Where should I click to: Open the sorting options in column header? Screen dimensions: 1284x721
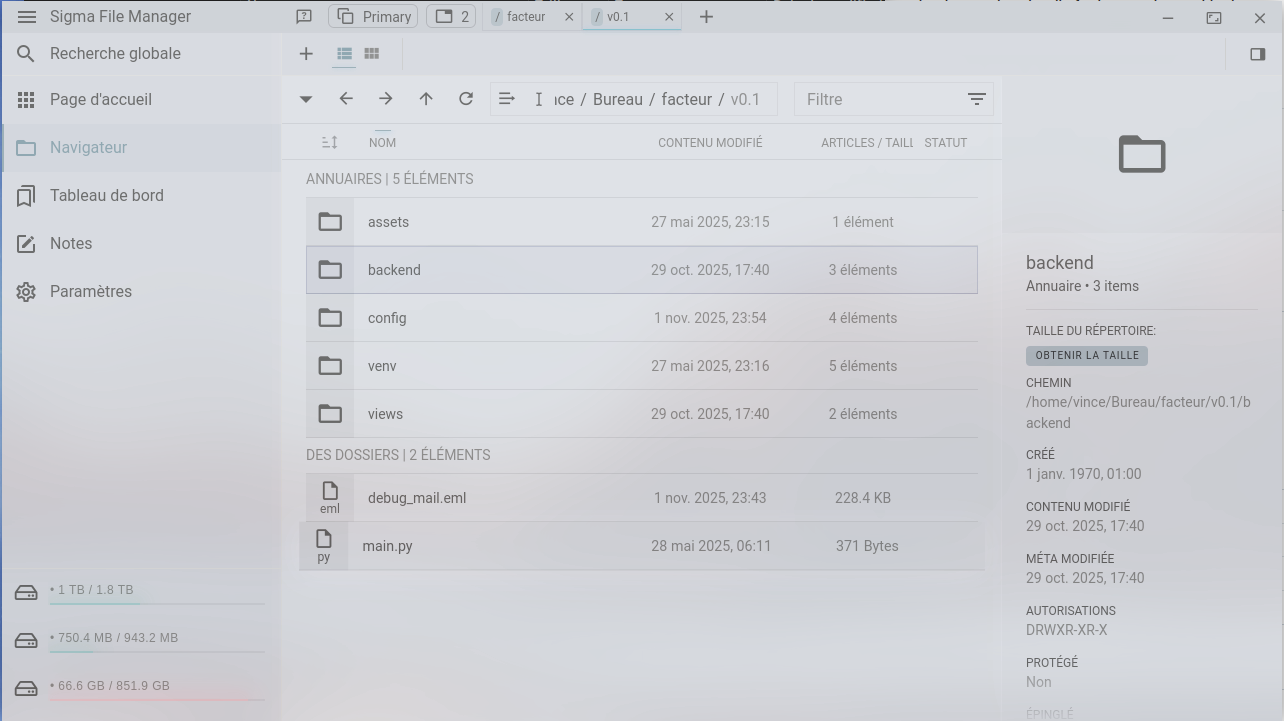(x=329, y=143)
